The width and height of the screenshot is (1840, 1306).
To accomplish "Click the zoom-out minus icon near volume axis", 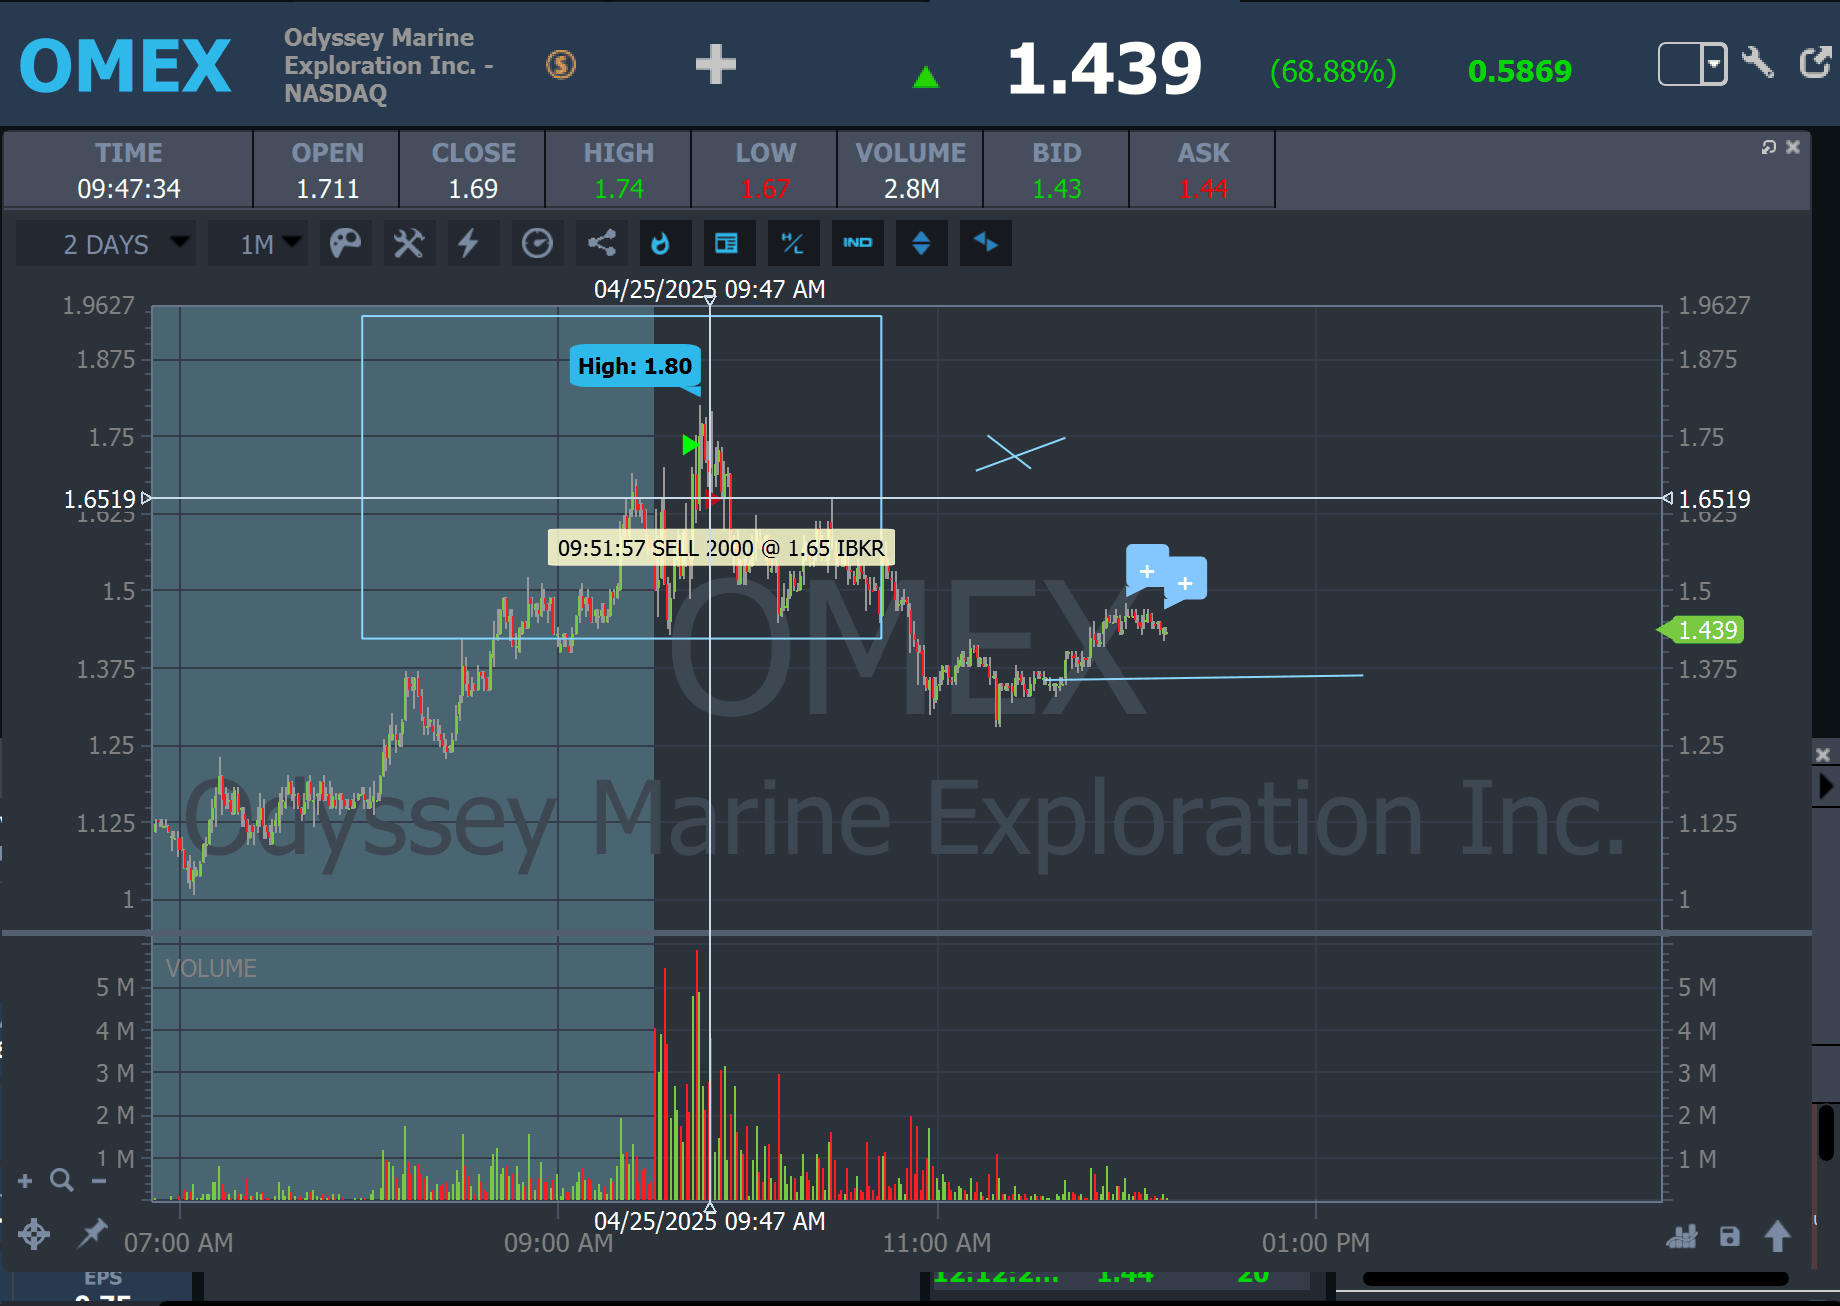I will [99, 1181].
